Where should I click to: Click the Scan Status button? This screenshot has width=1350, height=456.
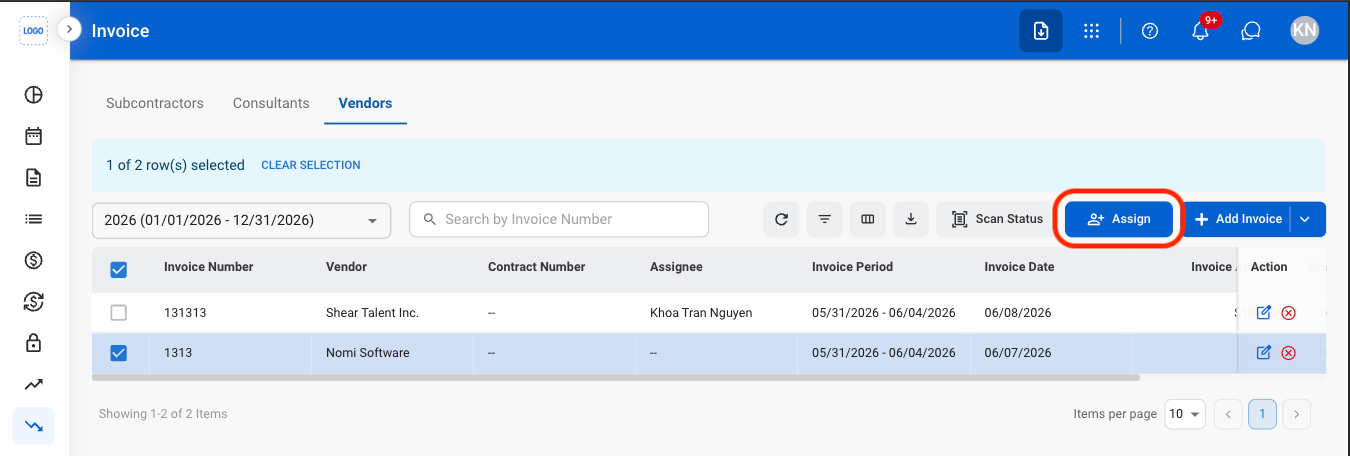[x=997, y=219]
